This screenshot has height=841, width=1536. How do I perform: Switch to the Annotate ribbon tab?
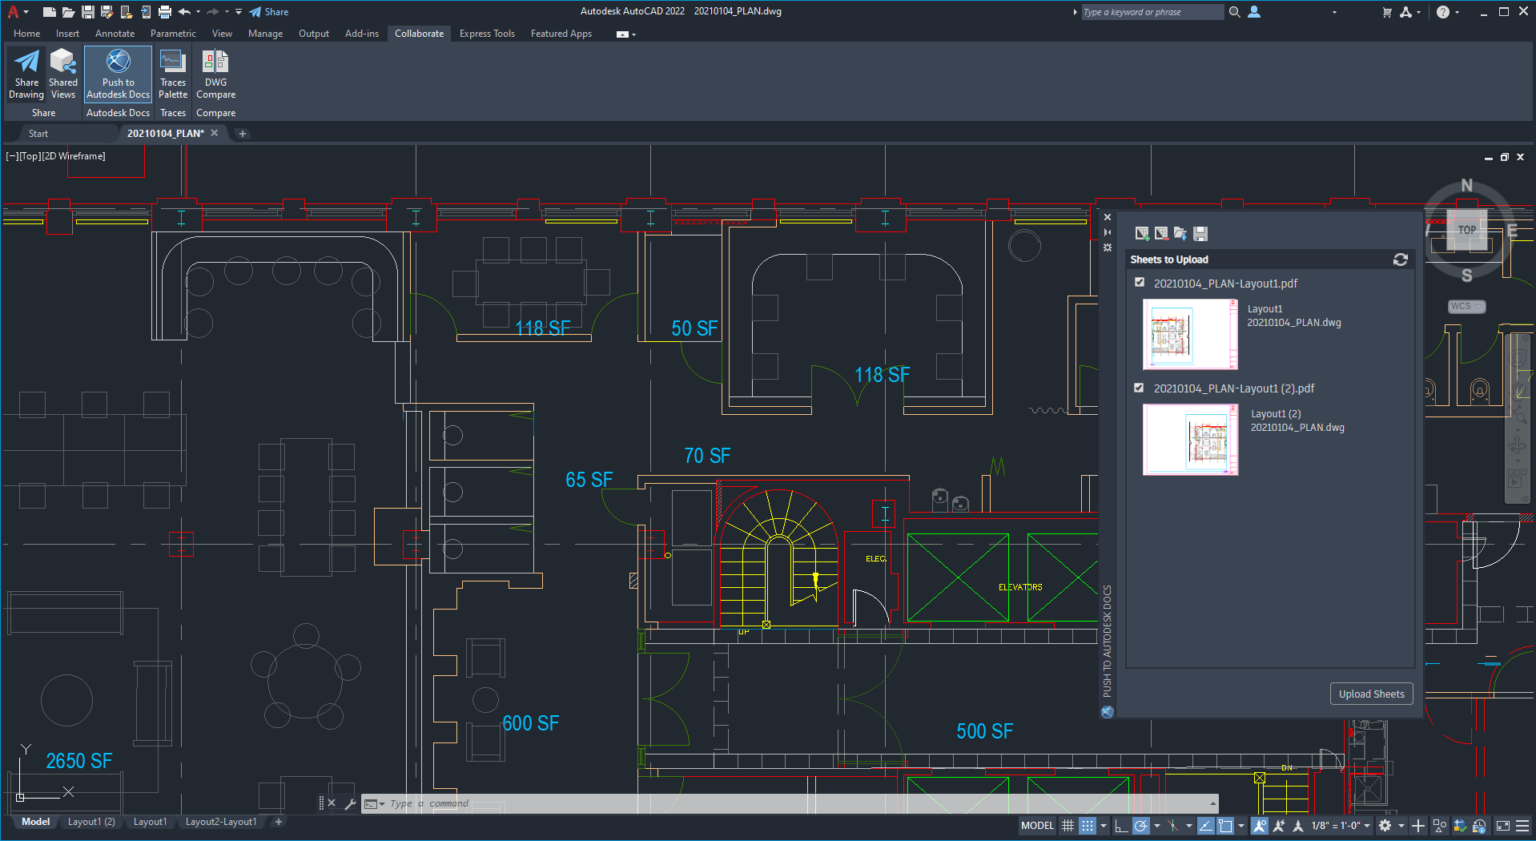click(114, 33)
